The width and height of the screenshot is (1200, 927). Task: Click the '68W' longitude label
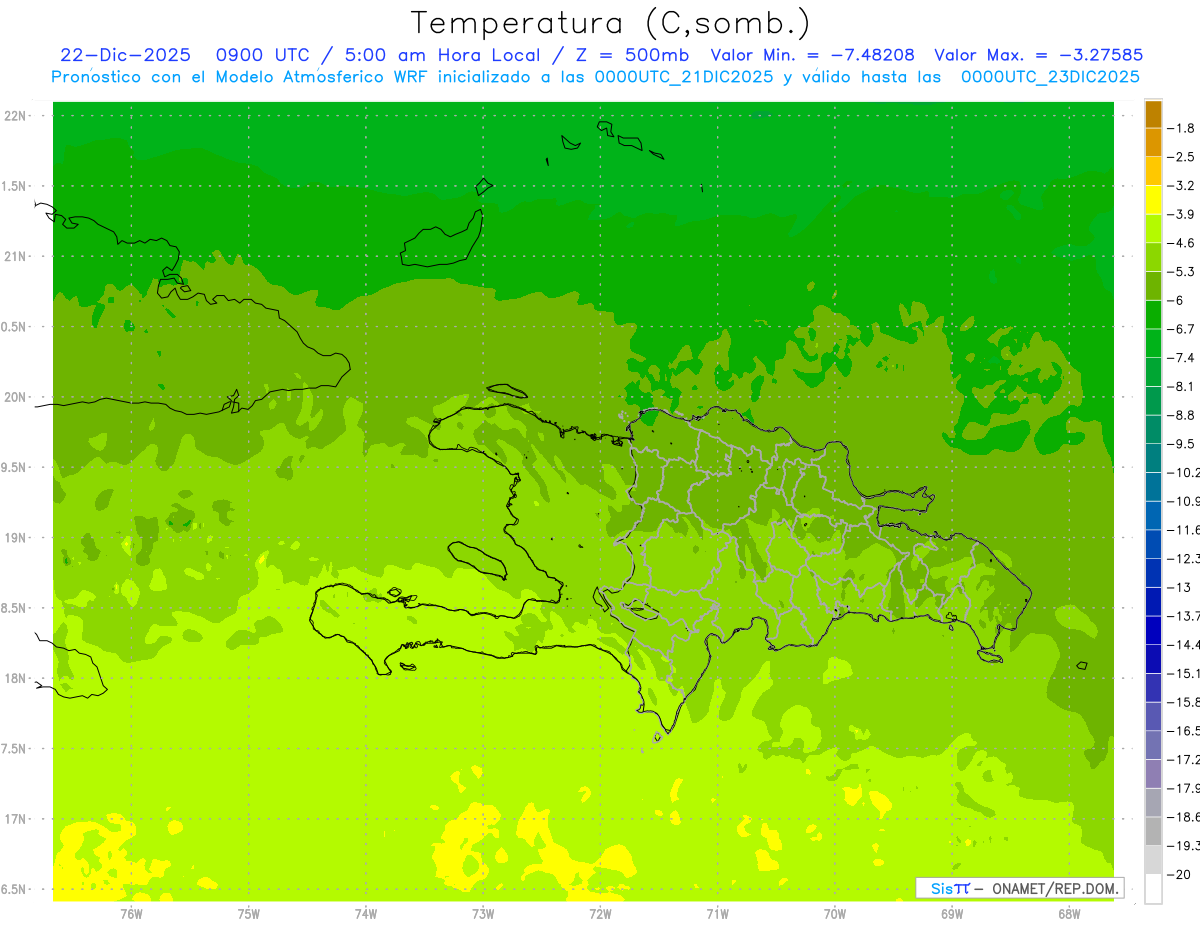coord(1069,913)
